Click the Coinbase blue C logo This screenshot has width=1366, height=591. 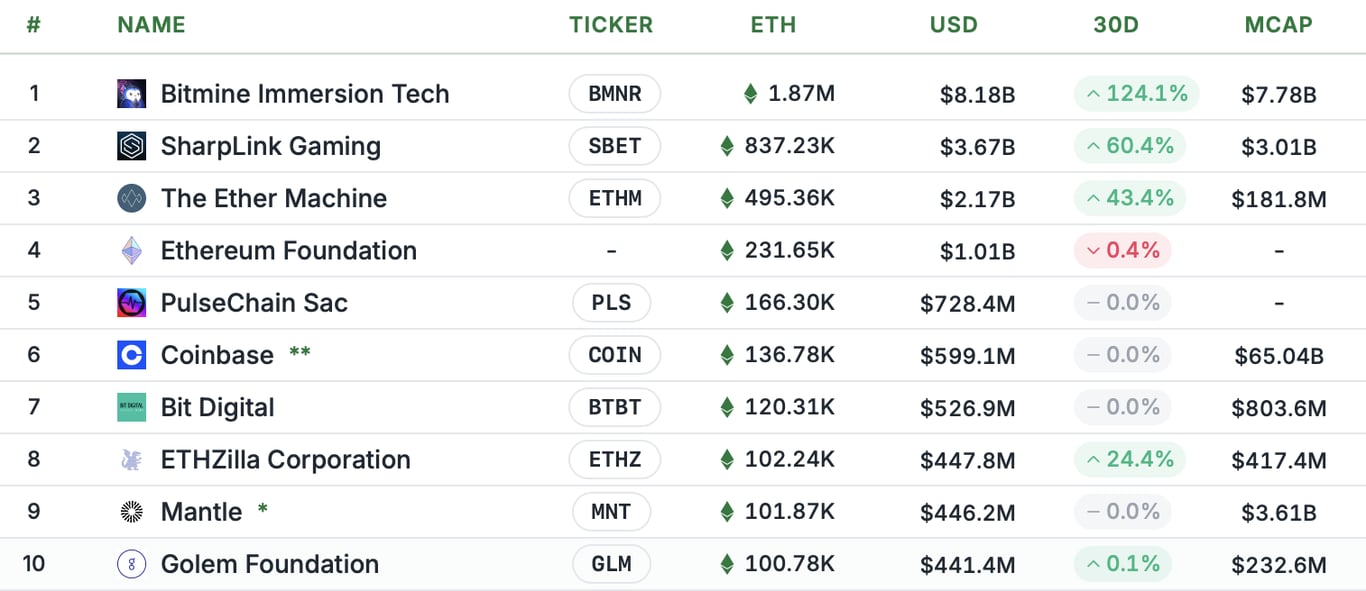coord(131,355)
